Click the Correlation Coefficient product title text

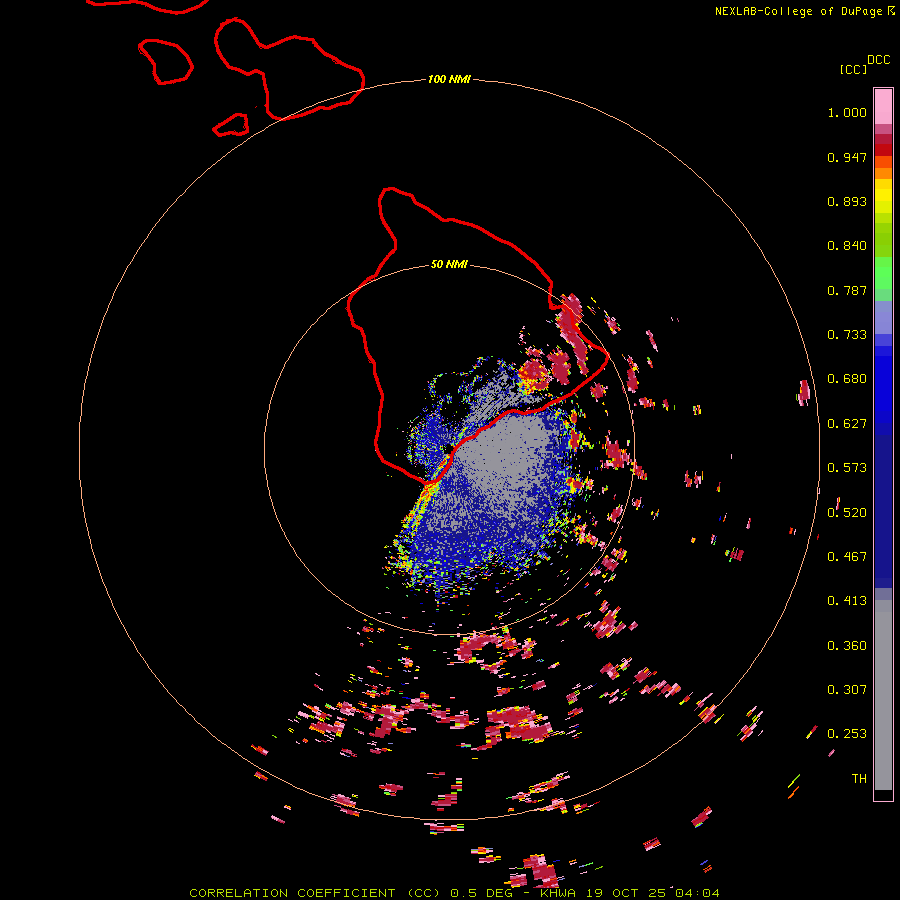454,893
